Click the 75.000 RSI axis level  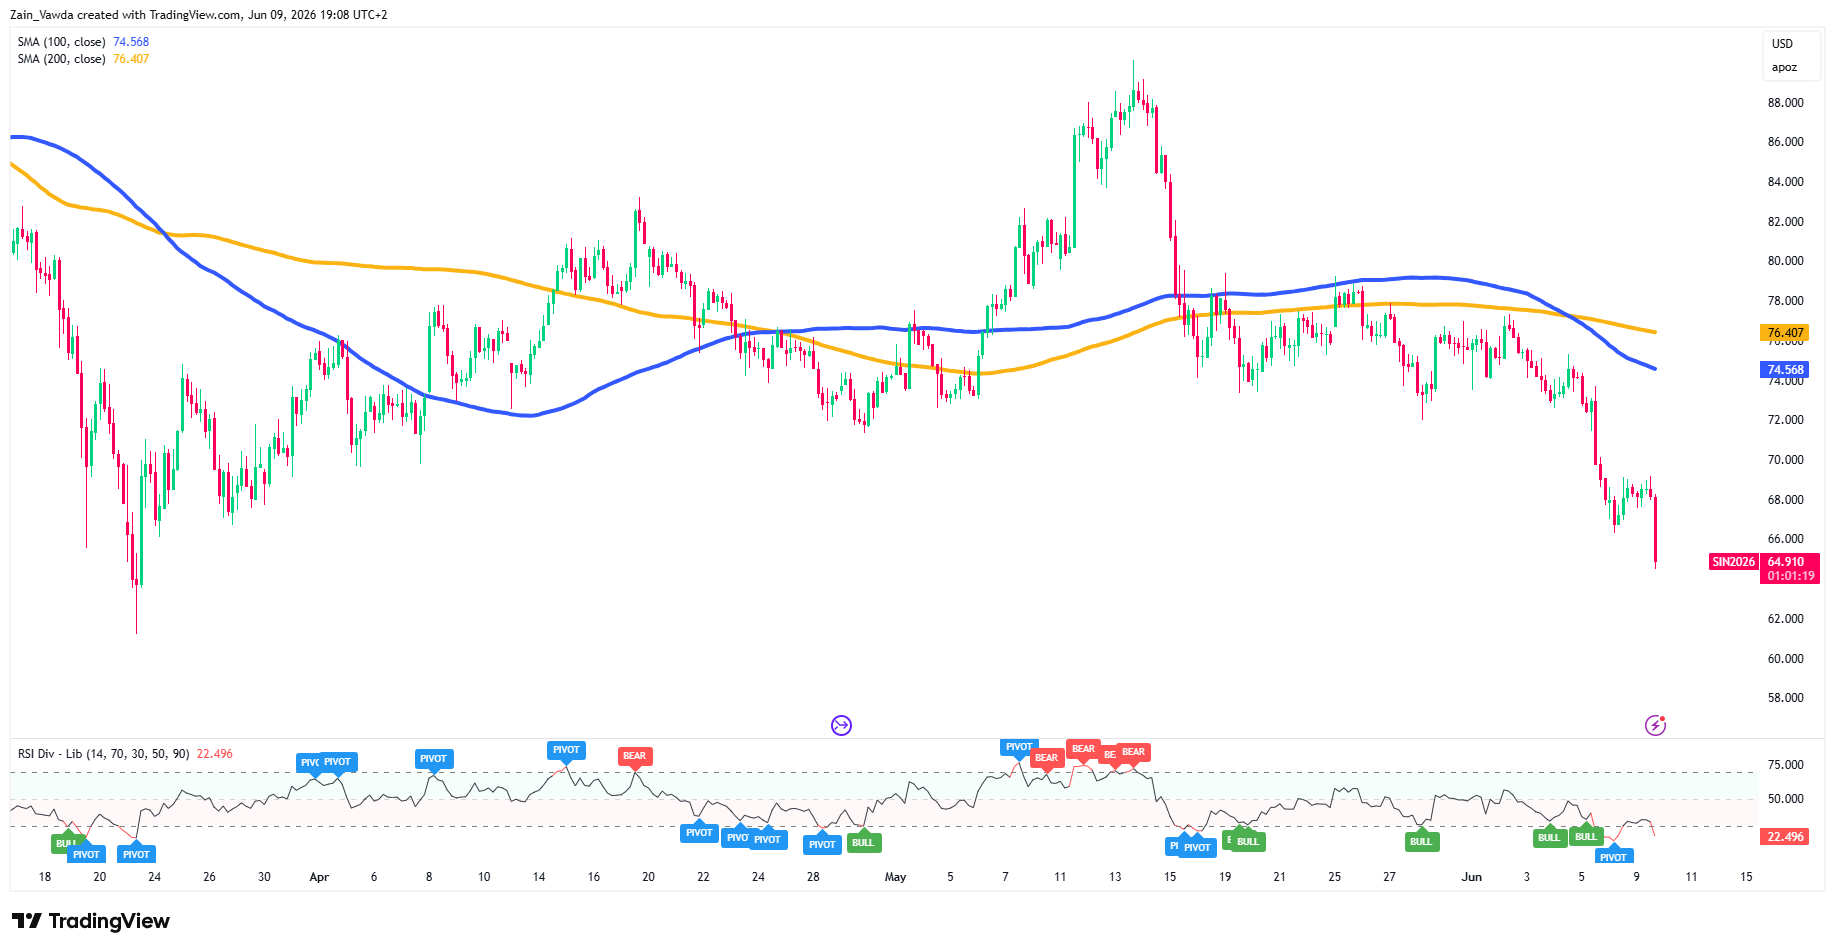pyautogui.click(x=1785, y=765)
